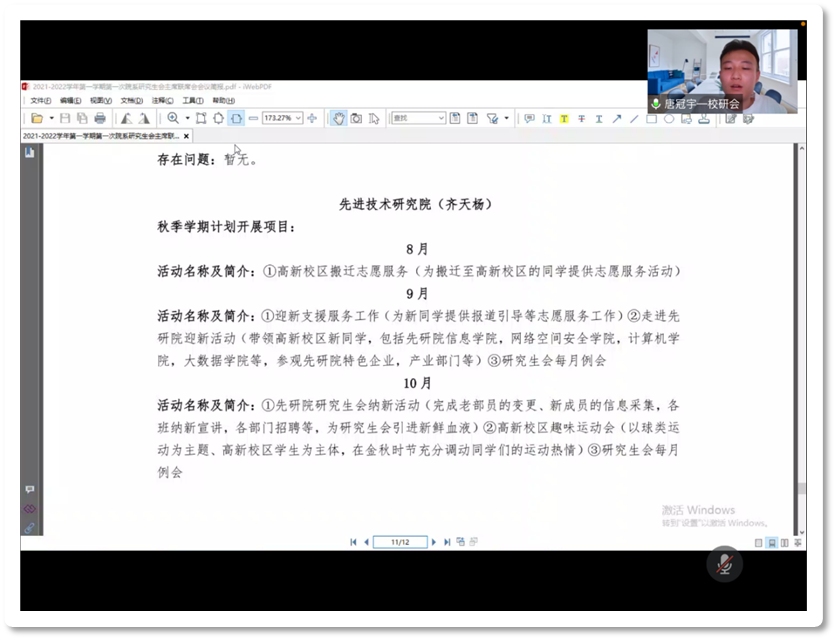Select the yellow text highlight tool
836x640 pixels.
[x=564, y=119]
